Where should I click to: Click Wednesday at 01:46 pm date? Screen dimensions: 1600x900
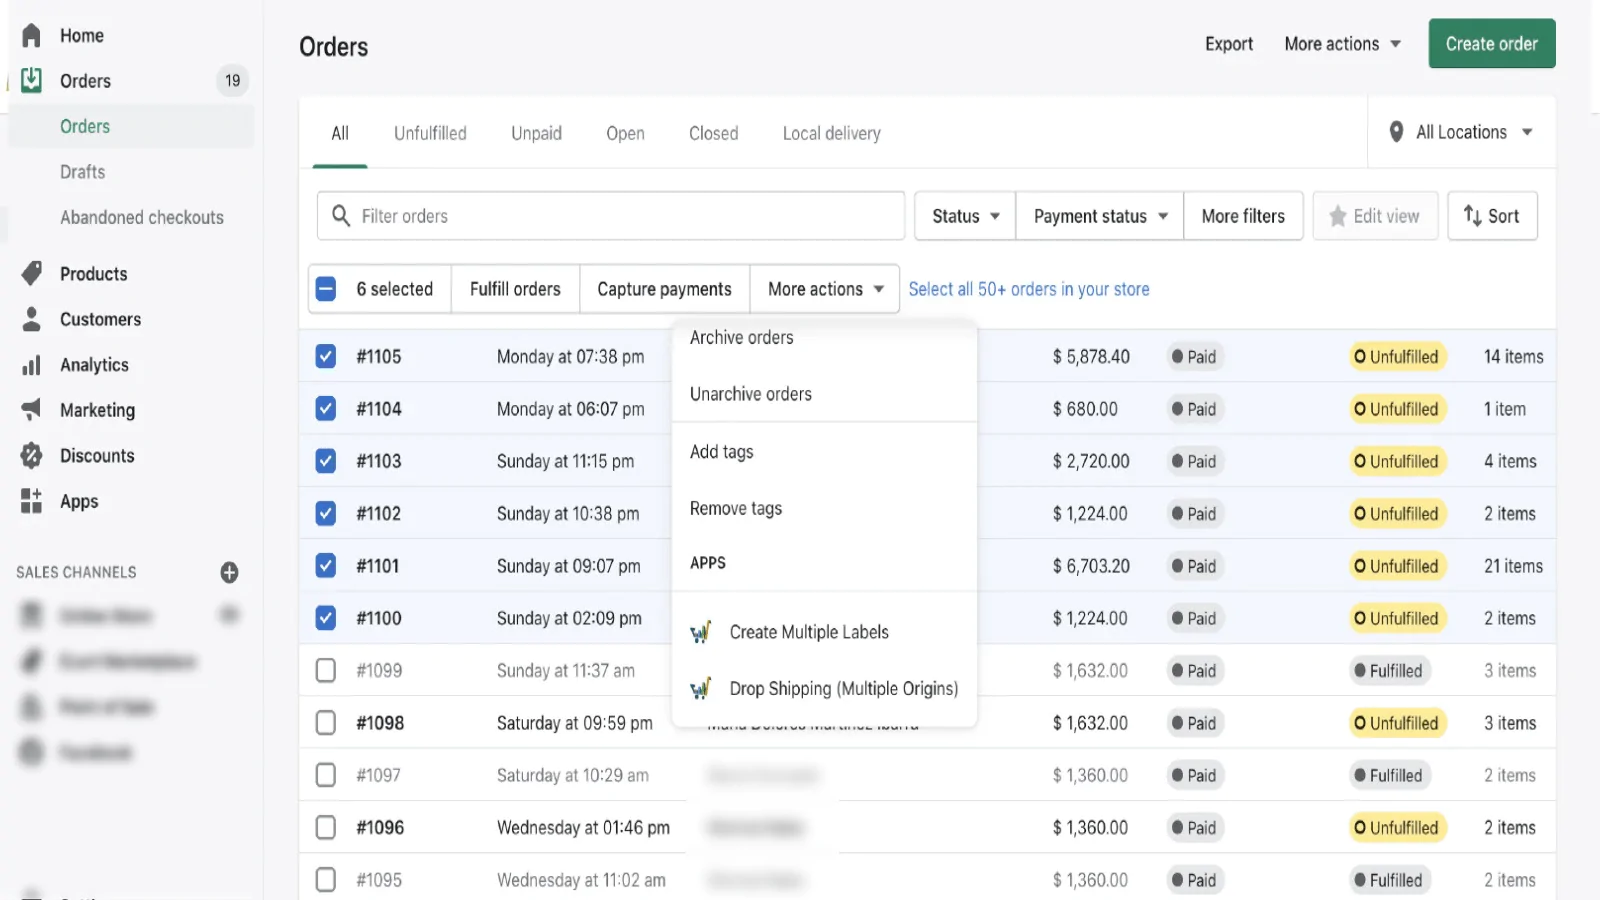(x=583, y=827)
